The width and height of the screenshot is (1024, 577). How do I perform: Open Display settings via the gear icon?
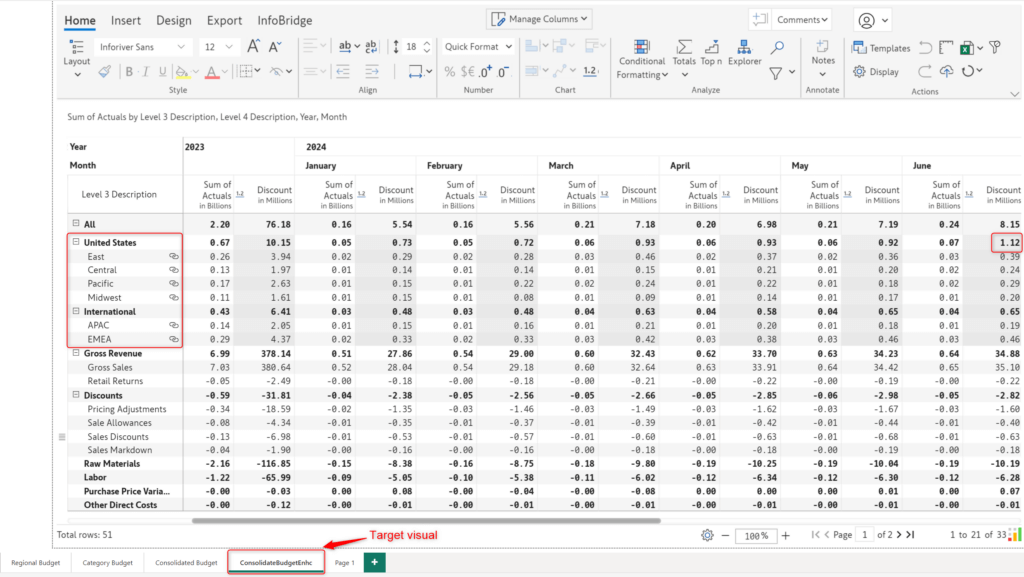(859, 70)
